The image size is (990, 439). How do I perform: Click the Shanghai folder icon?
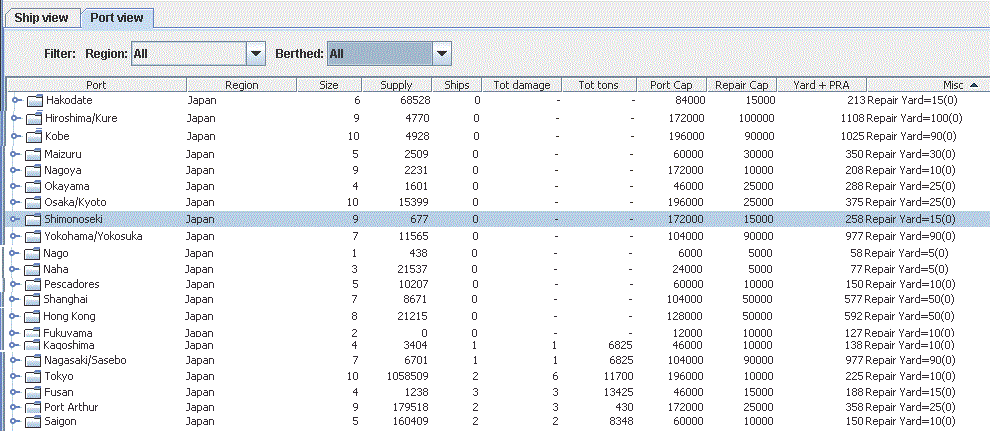click(33, 299)
